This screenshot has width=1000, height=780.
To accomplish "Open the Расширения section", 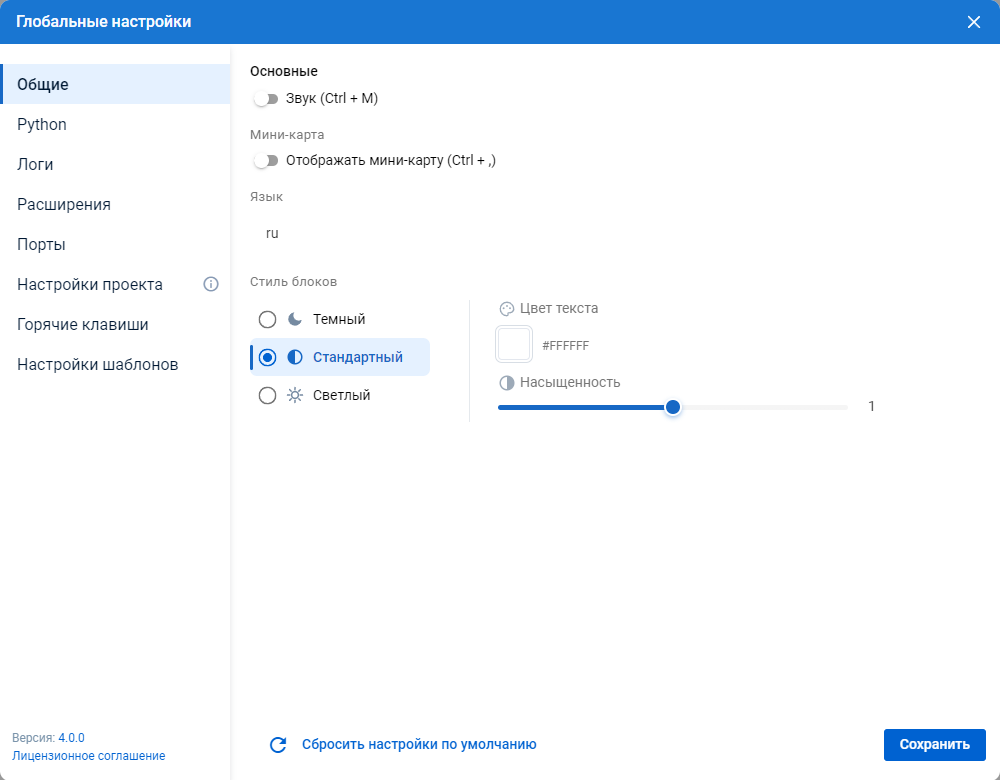I will [115, 205].
